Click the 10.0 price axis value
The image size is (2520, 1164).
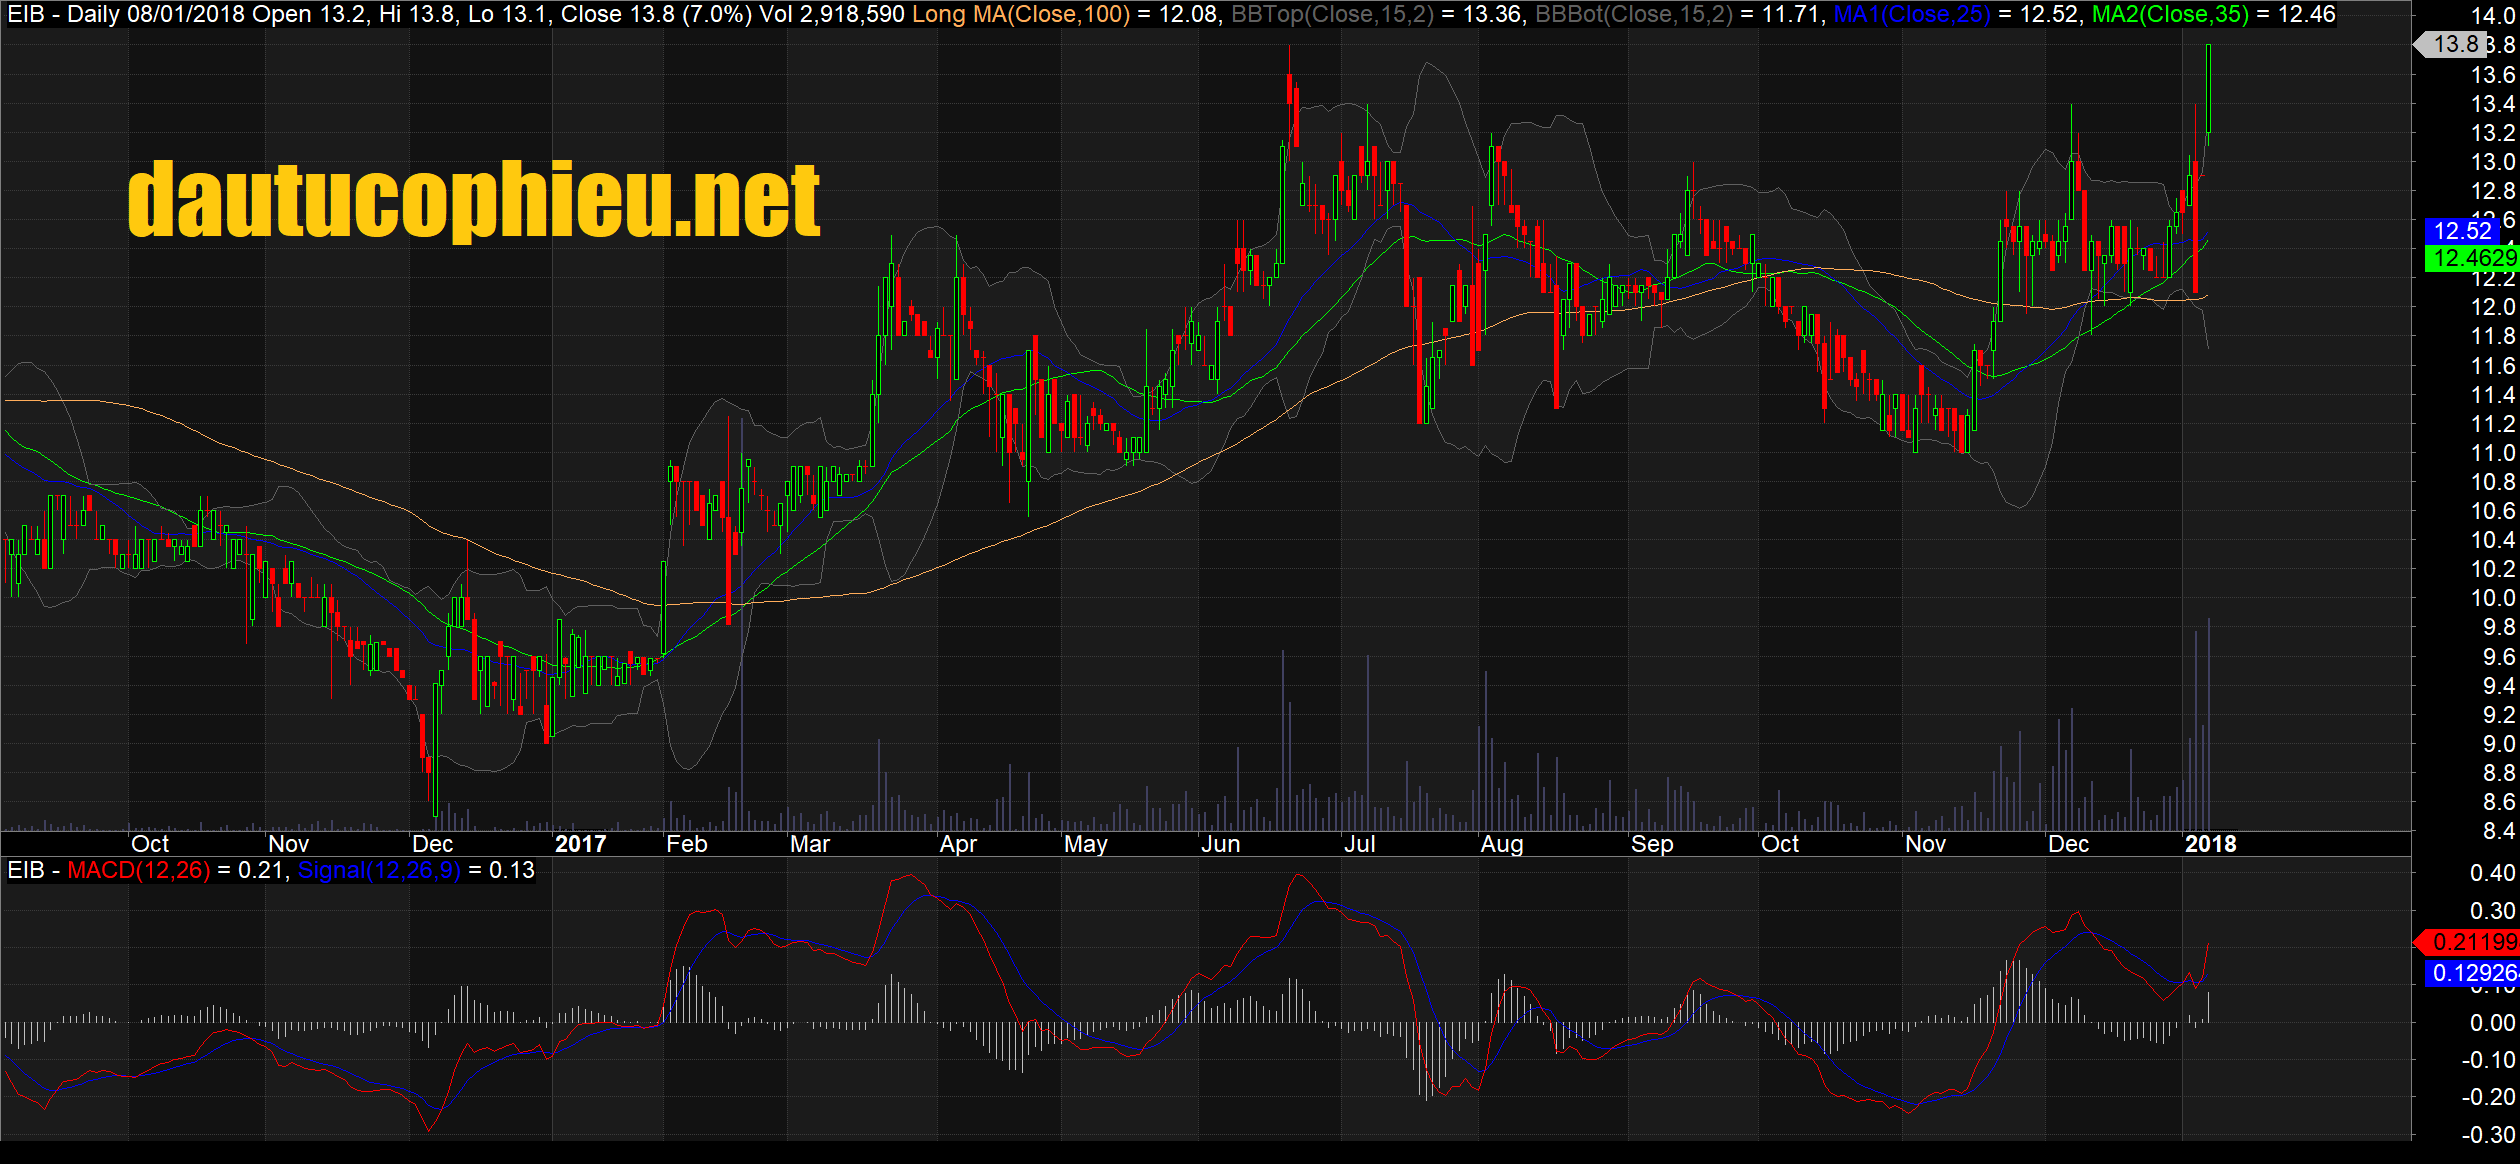tap(2492, 598)
